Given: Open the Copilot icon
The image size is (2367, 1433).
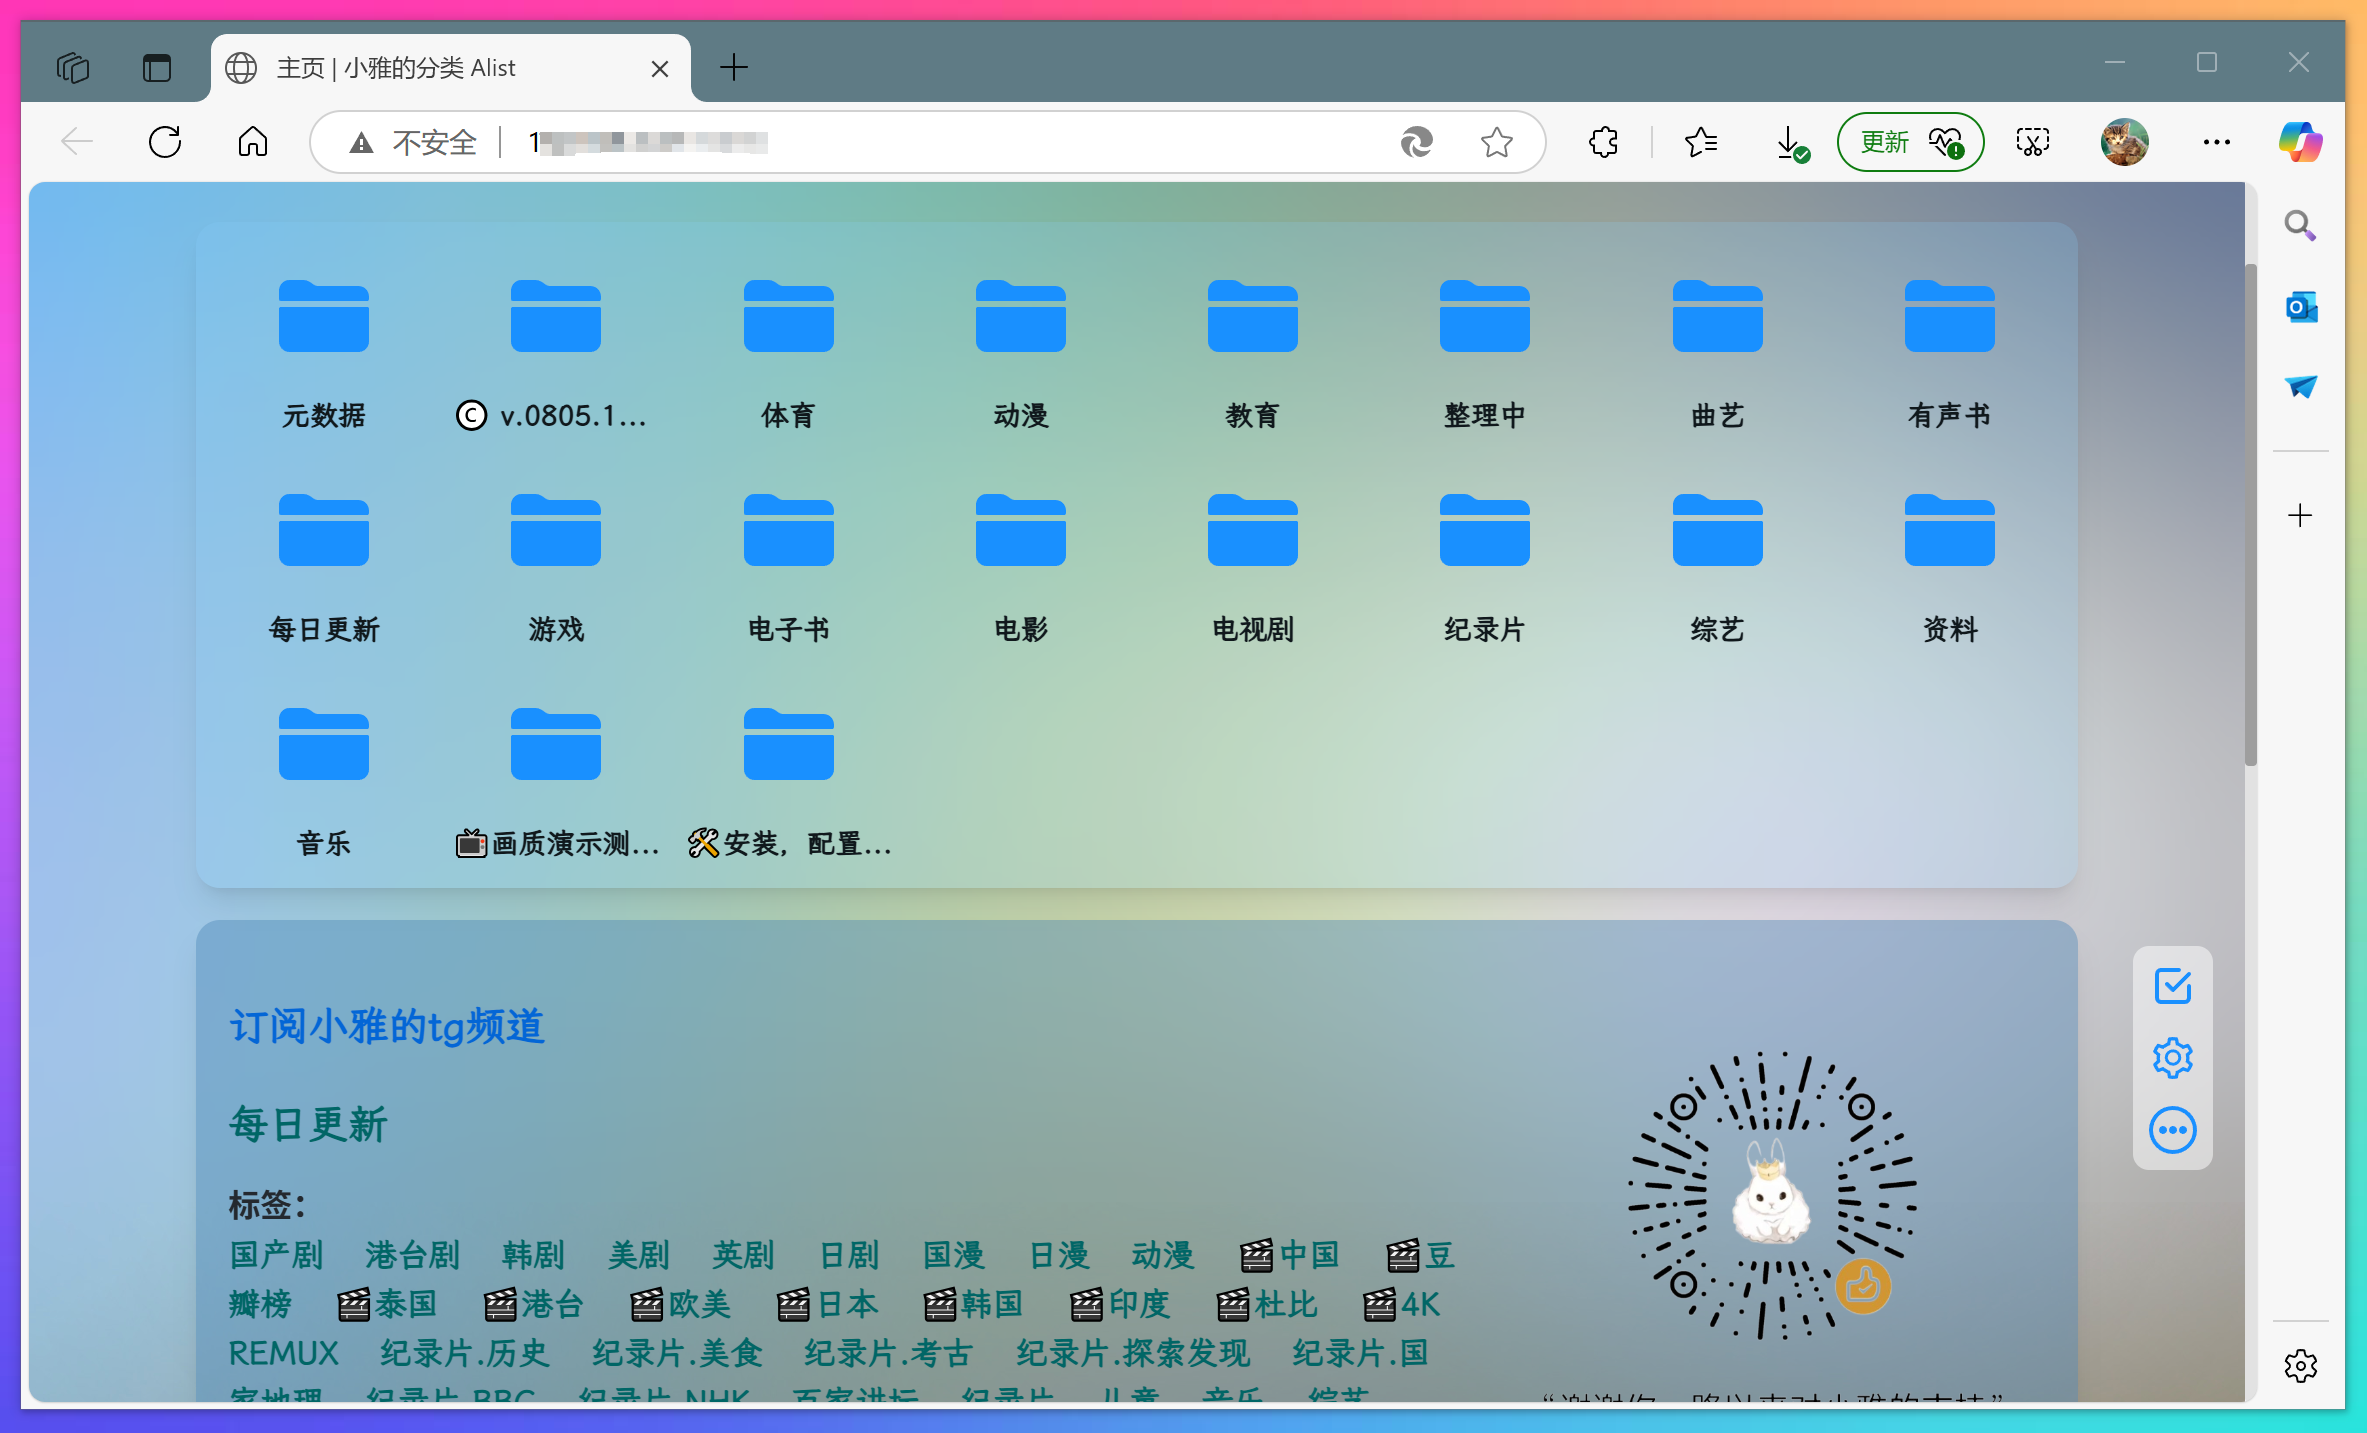Looking at the screenshot, I should 2300,142.
